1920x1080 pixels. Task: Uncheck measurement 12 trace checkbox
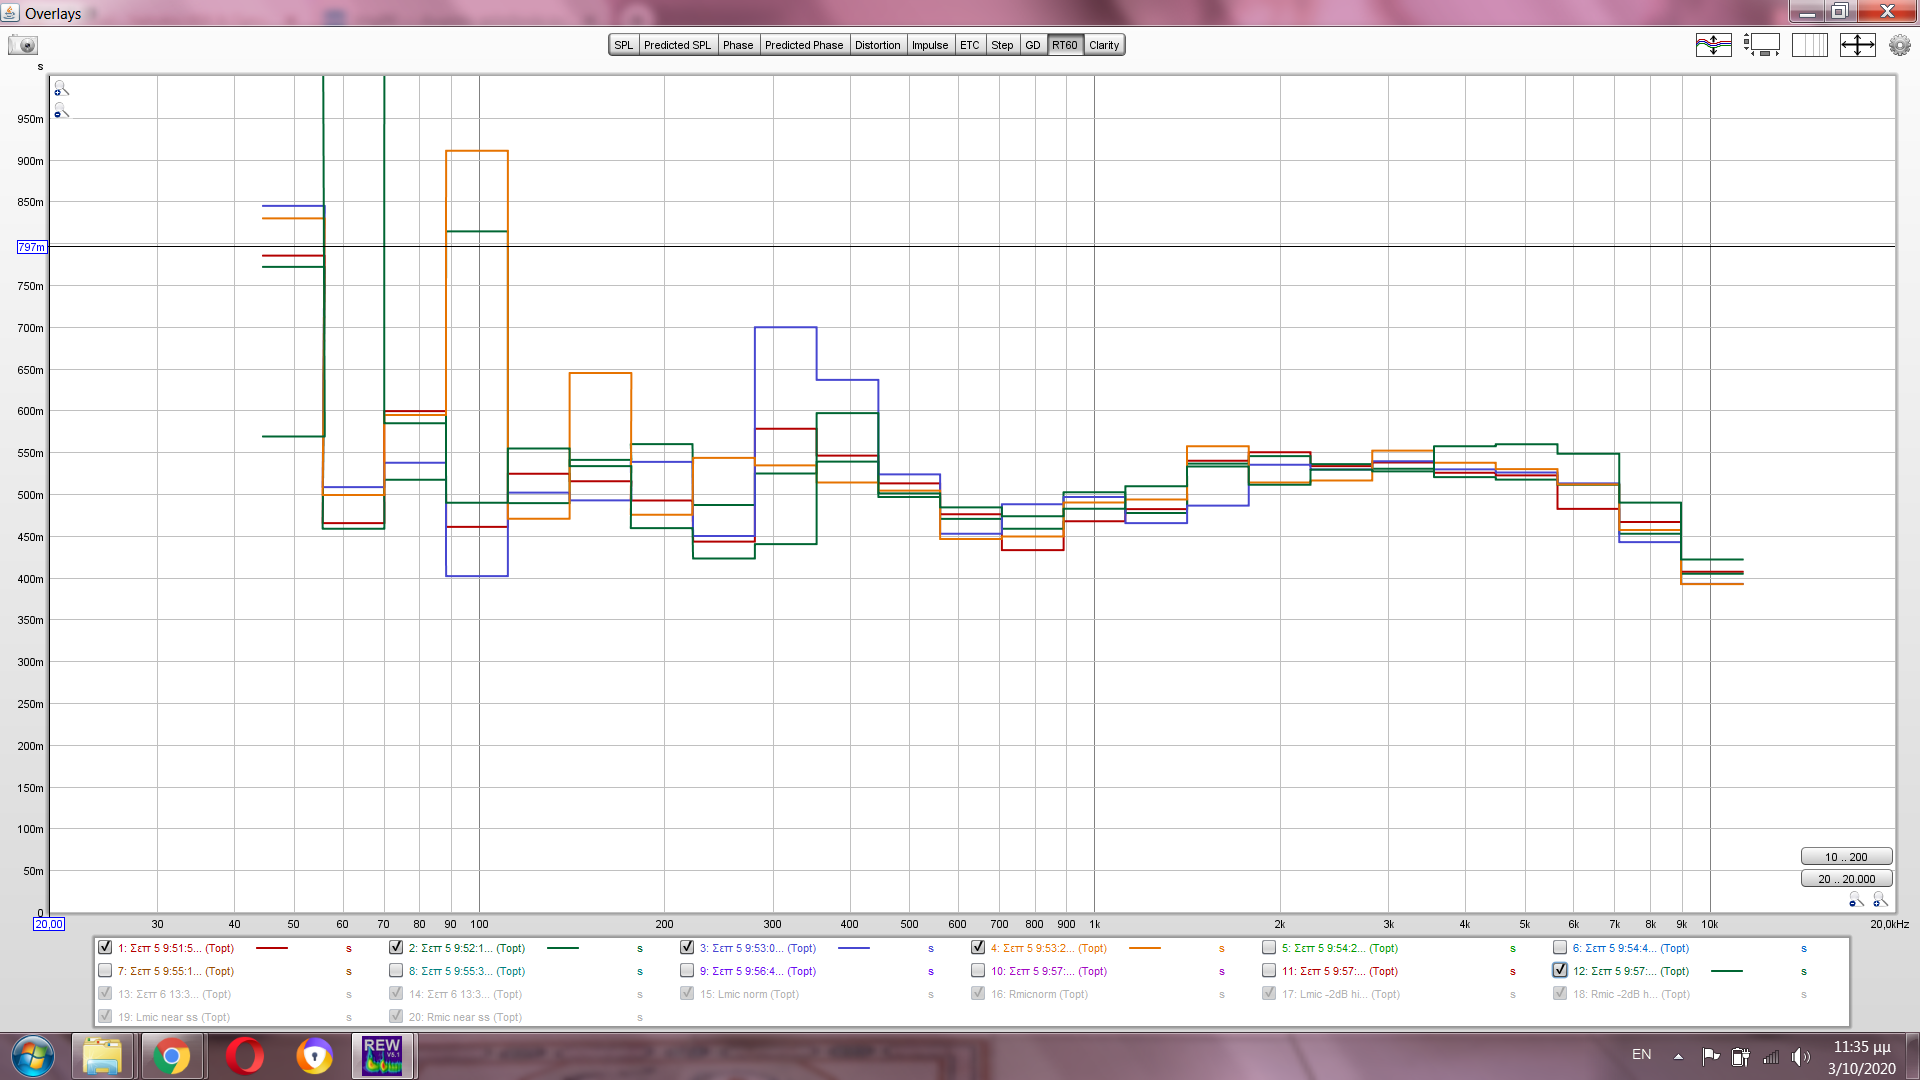point(1560,970)
